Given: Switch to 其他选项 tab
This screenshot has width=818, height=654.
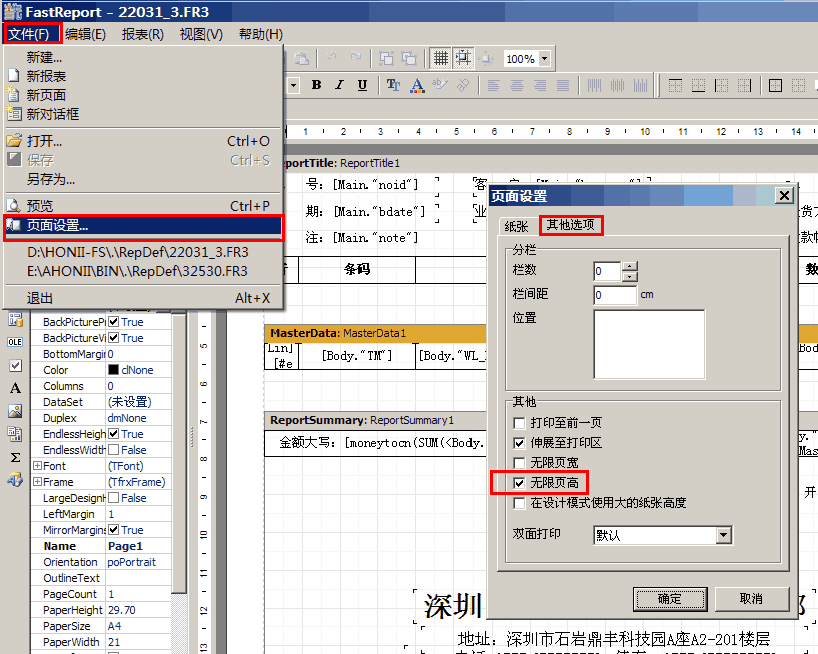Looking at the screenshot, I should pyautogui.click(x=570, y=225).
